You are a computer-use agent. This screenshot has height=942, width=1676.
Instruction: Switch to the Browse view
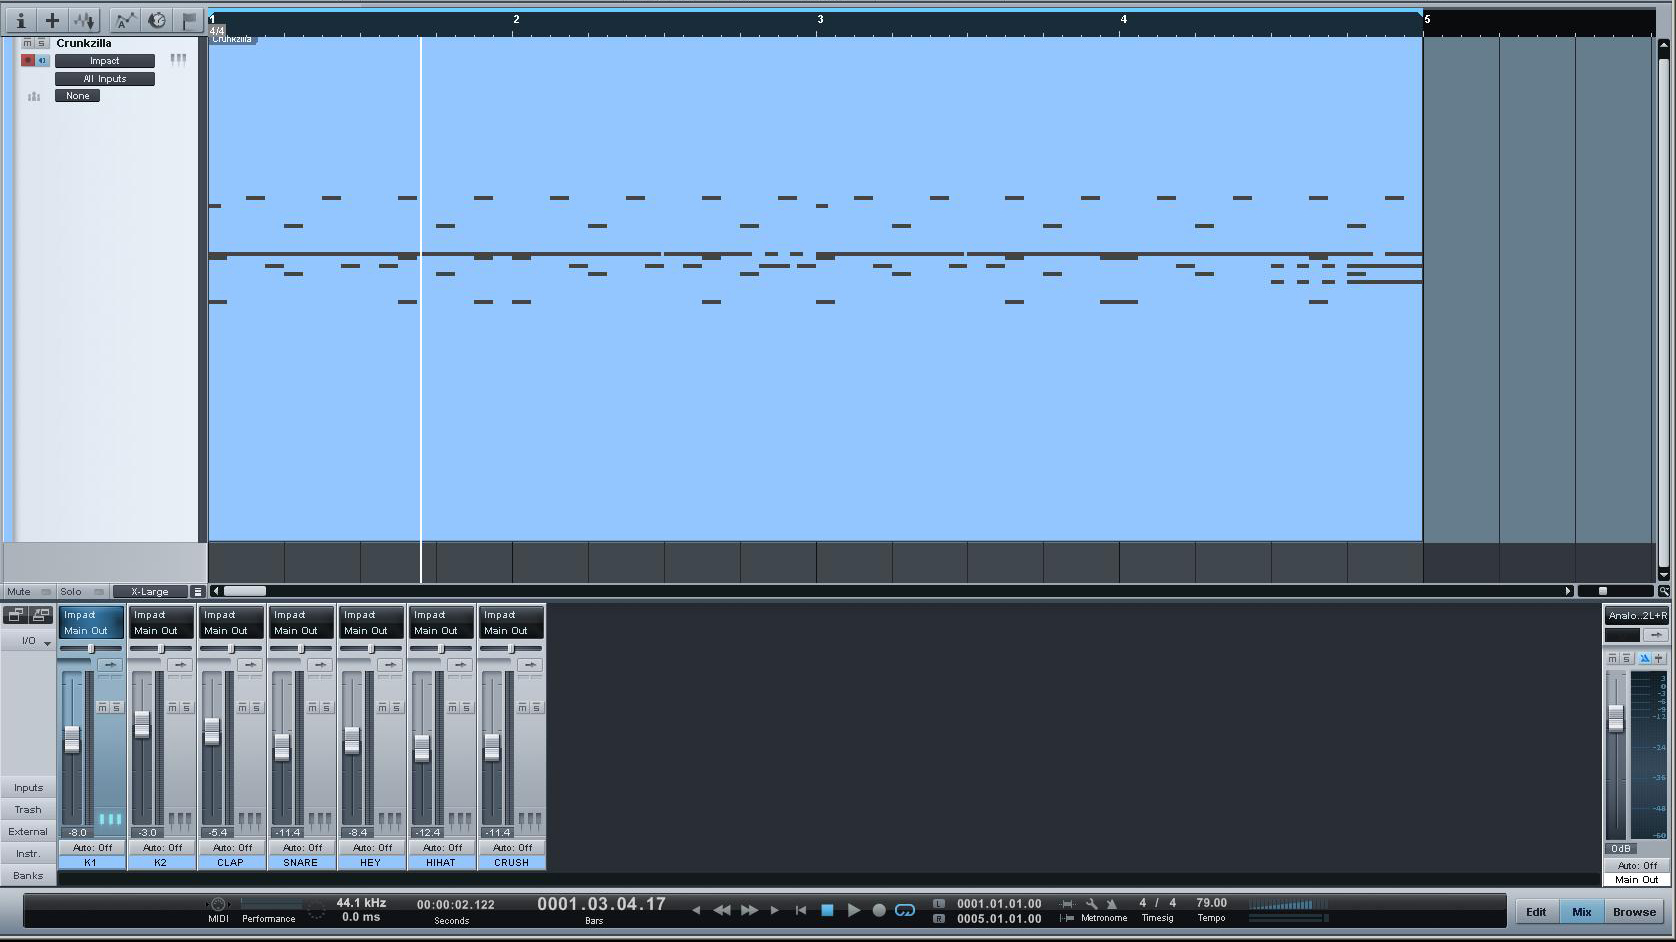coord(1634,912)
